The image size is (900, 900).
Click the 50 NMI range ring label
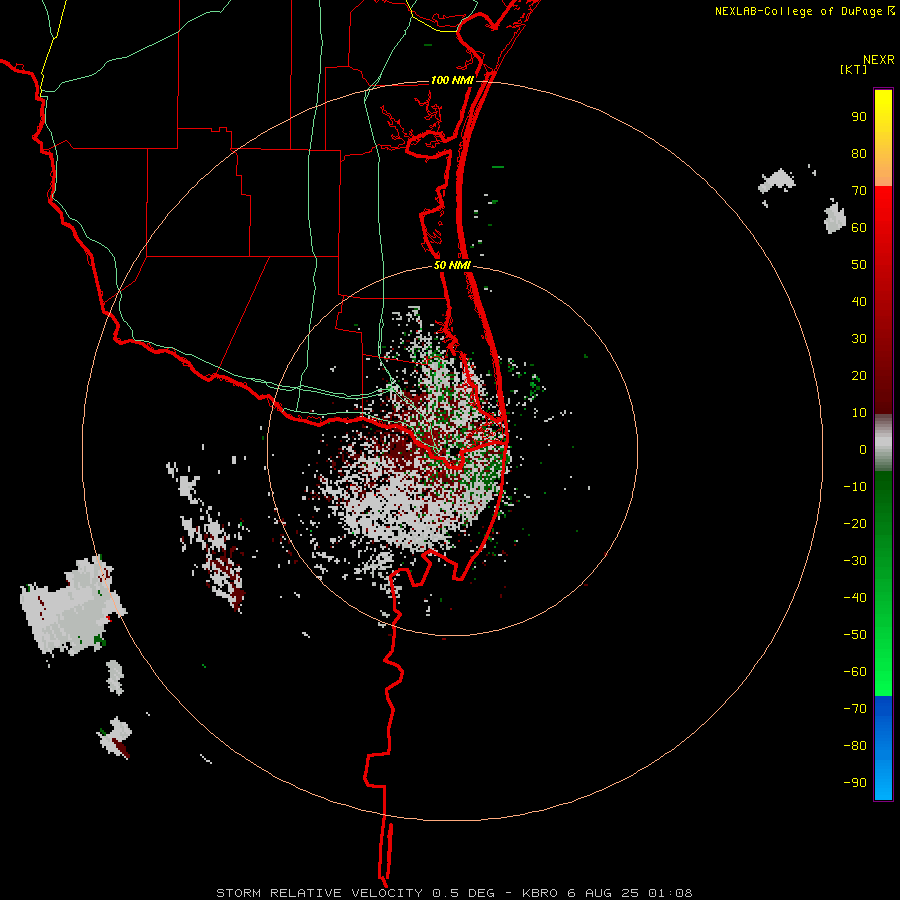(452, 265)
